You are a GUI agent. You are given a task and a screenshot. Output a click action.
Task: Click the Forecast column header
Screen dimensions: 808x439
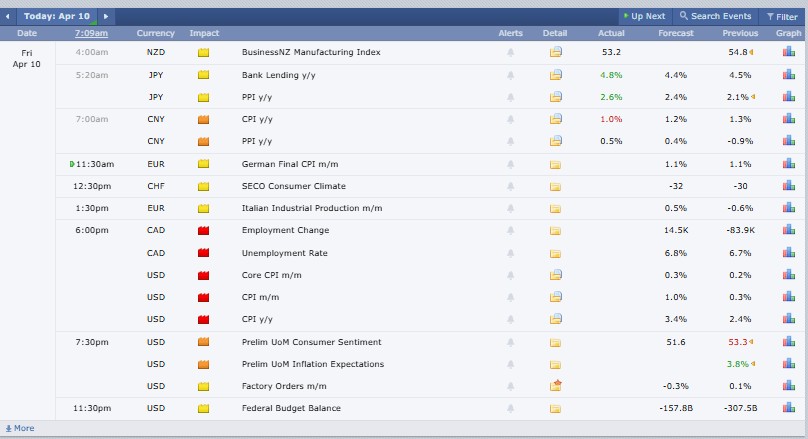click(676, 33)
